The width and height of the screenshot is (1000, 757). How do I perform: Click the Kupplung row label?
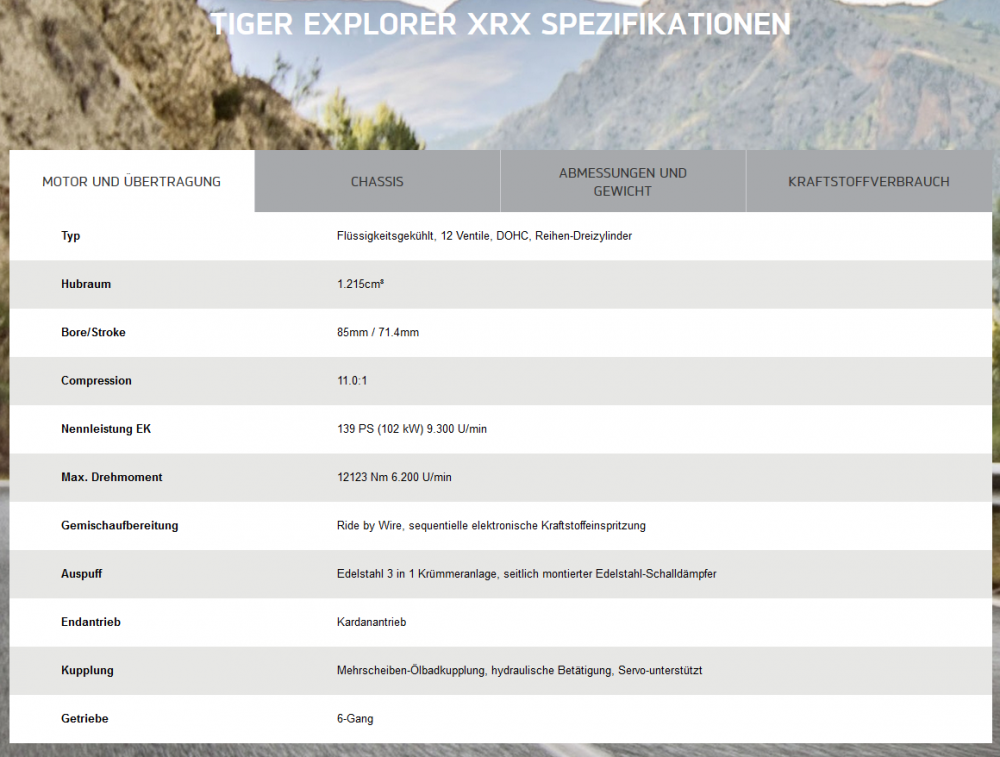click(x=87, y=670)
